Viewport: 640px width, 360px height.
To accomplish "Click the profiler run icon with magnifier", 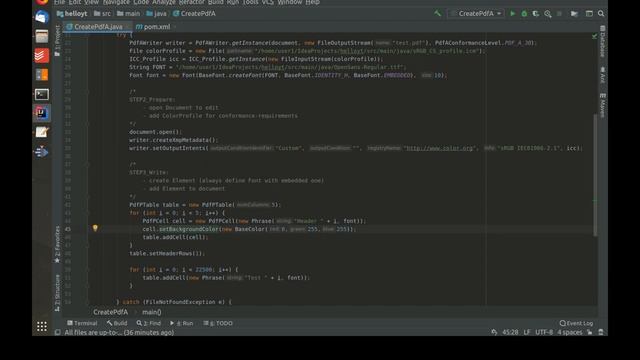I will [x=548, y=14].
